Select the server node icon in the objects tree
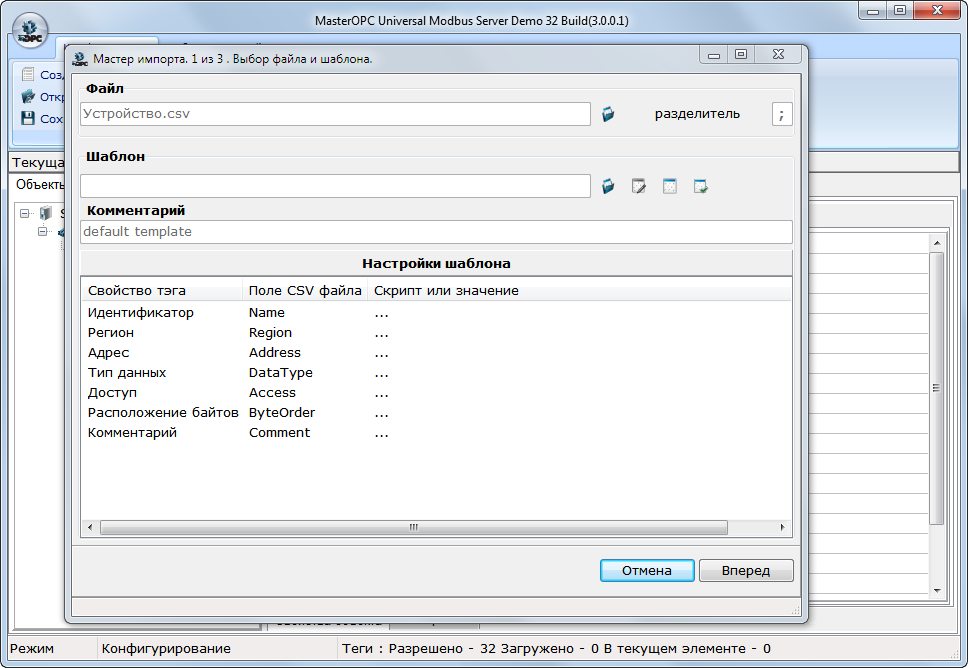The image size is (968, 668). [x=46, y=213]
